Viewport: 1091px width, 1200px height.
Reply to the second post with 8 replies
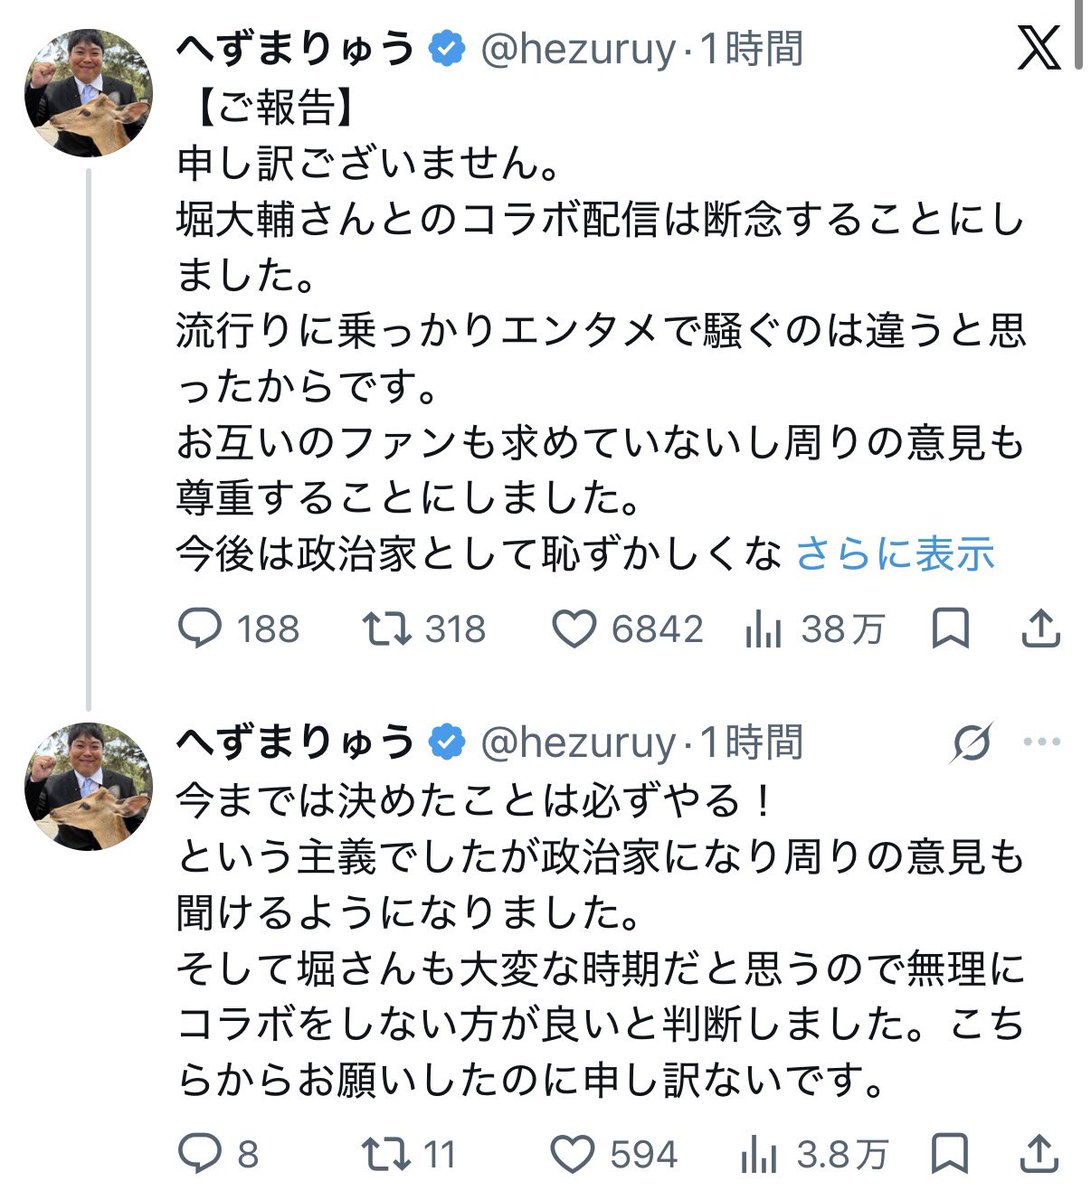218,1155
